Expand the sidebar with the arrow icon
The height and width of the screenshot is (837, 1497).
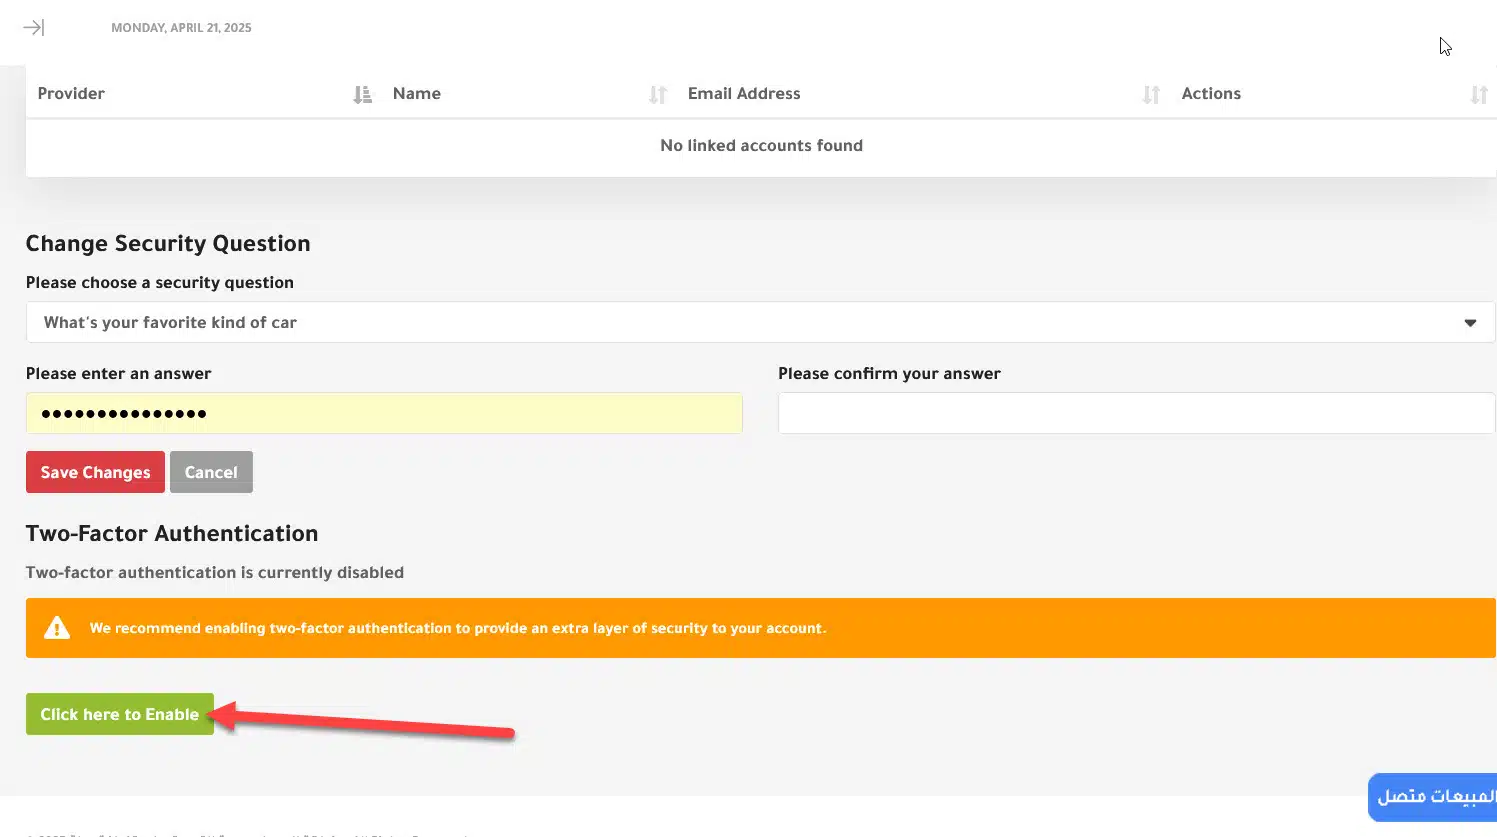(x=34, y=28)
